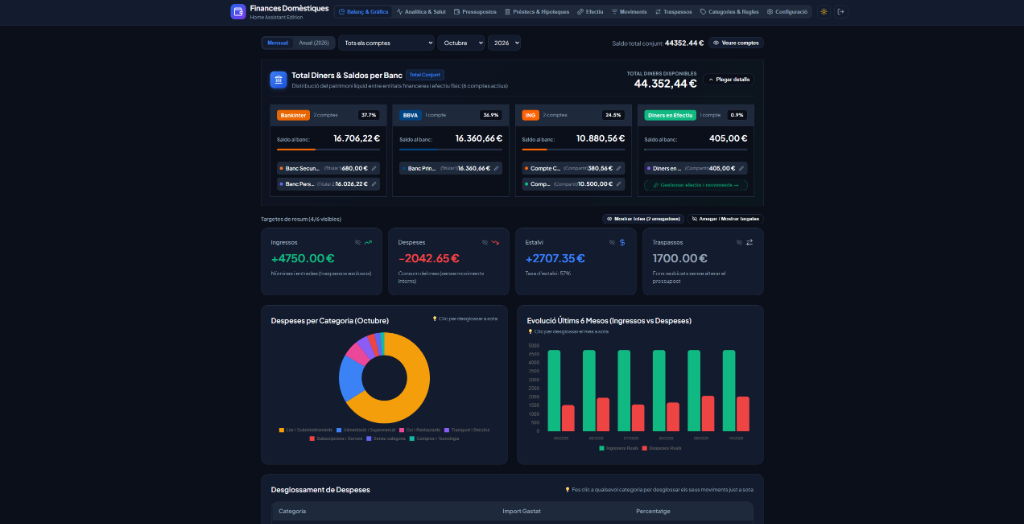Image resolution: width=1024 pixels, height=524 pixels.
Task: Click the last month's green income bar
Action: (x=729, y=391)
